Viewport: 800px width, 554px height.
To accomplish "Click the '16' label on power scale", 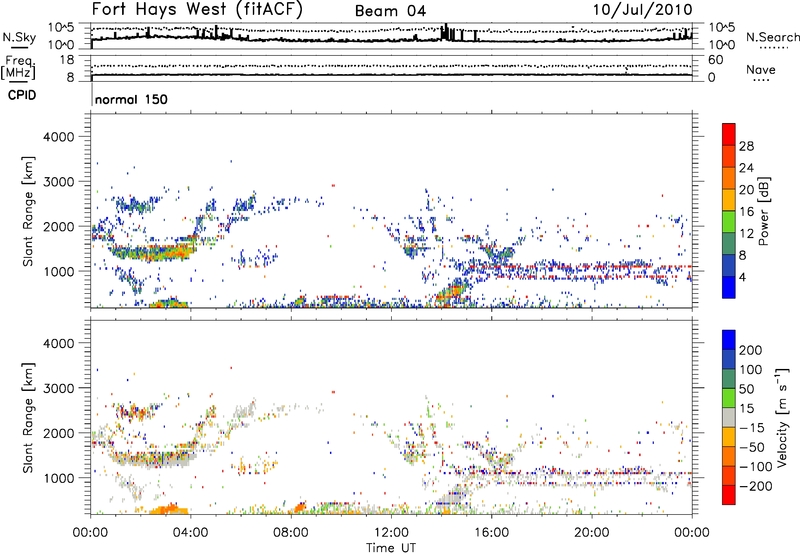I will coord(746,212).
